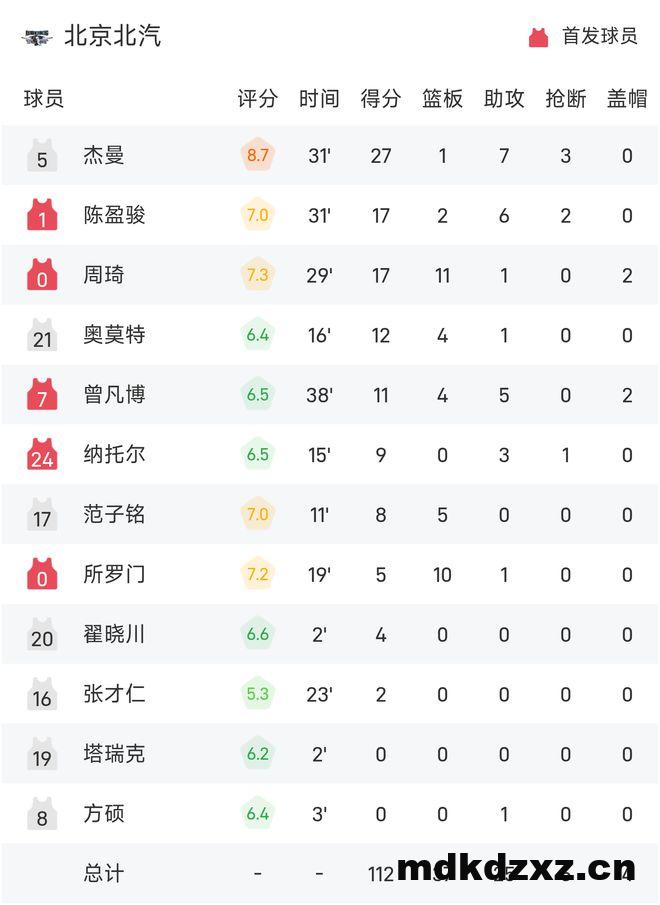Open player 翟晓川's name link

114,634
